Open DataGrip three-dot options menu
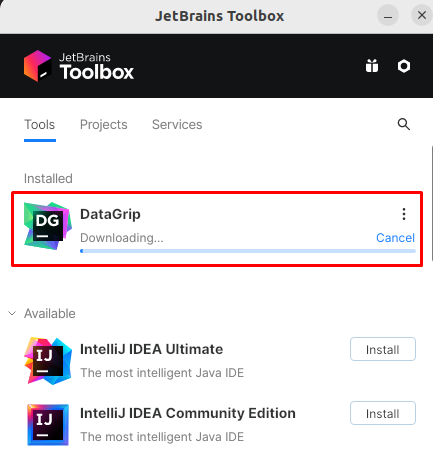 pyautogui.click(x=404, y=214)
